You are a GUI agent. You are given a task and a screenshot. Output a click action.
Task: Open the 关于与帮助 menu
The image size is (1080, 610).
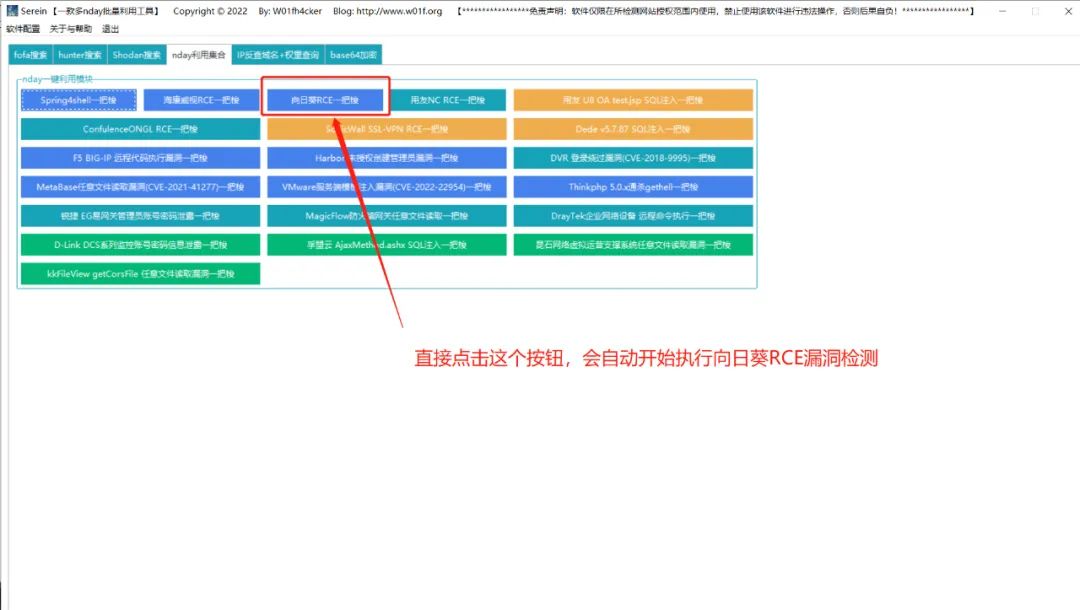(70, 29)
